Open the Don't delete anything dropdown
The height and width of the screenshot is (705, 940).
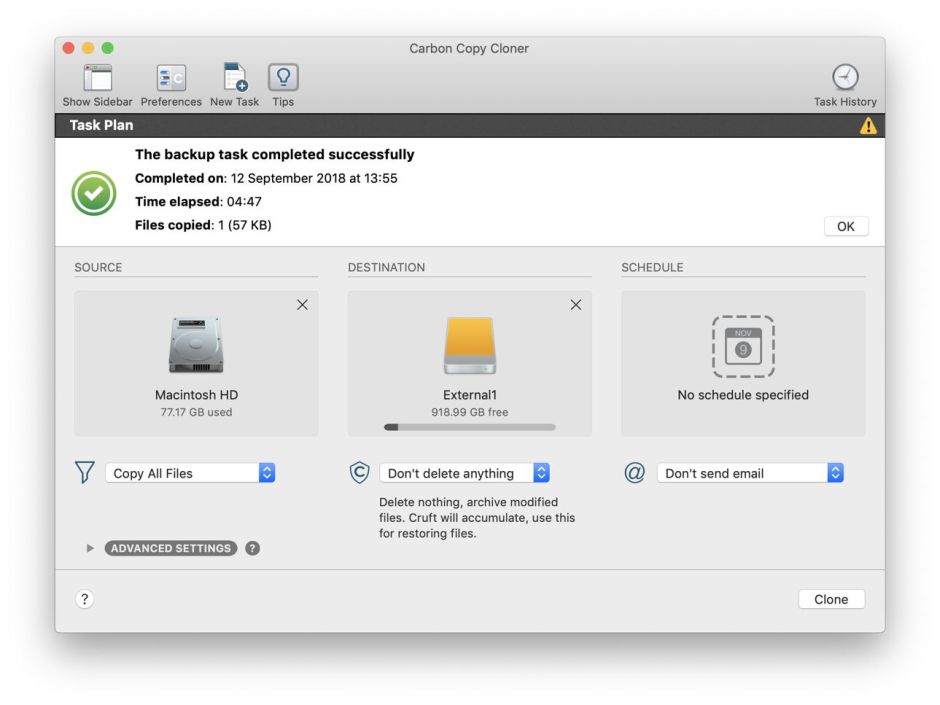[x=464, y=473]
